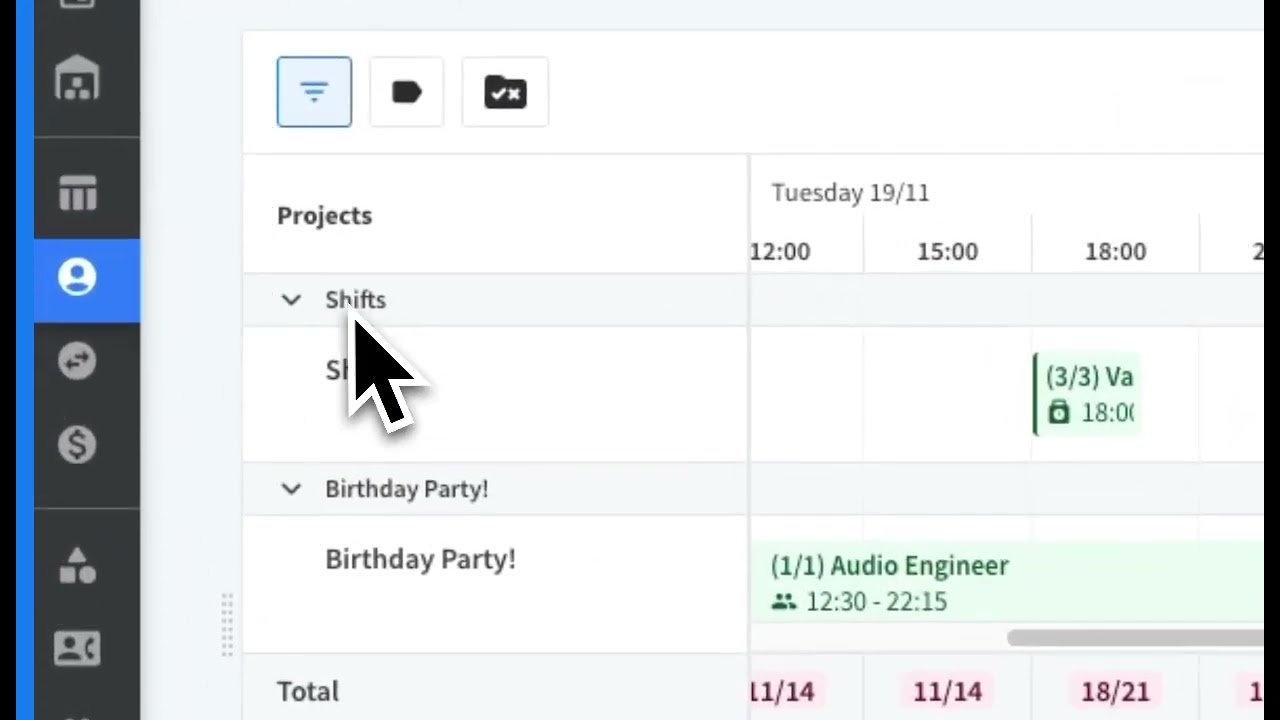Collapse the Birthday Party! group chevron
This screenshot has height=720, width=1280.
291,489
